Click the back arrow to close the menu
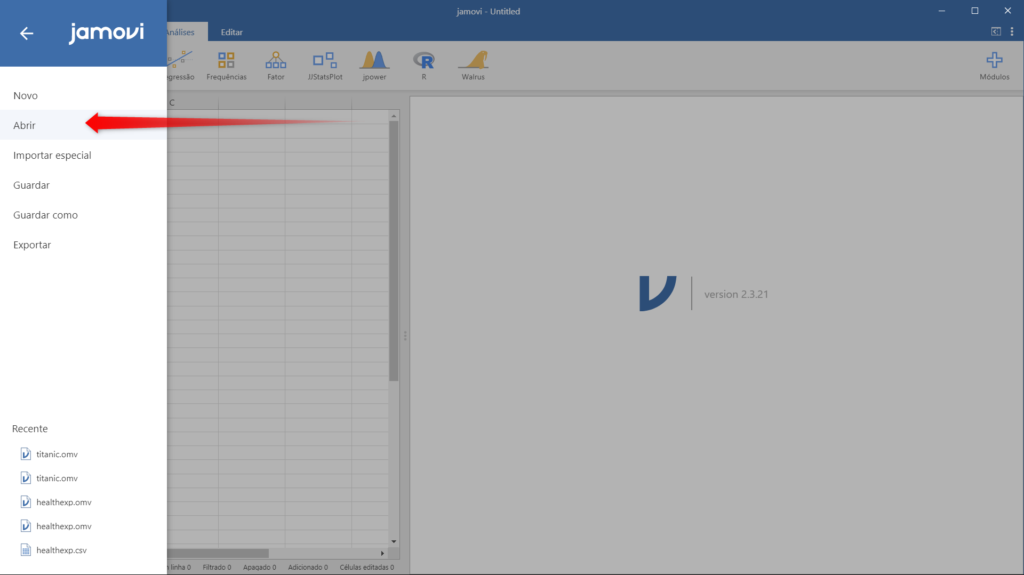This screenshot has width=1024, height=575. coord(26,33)
